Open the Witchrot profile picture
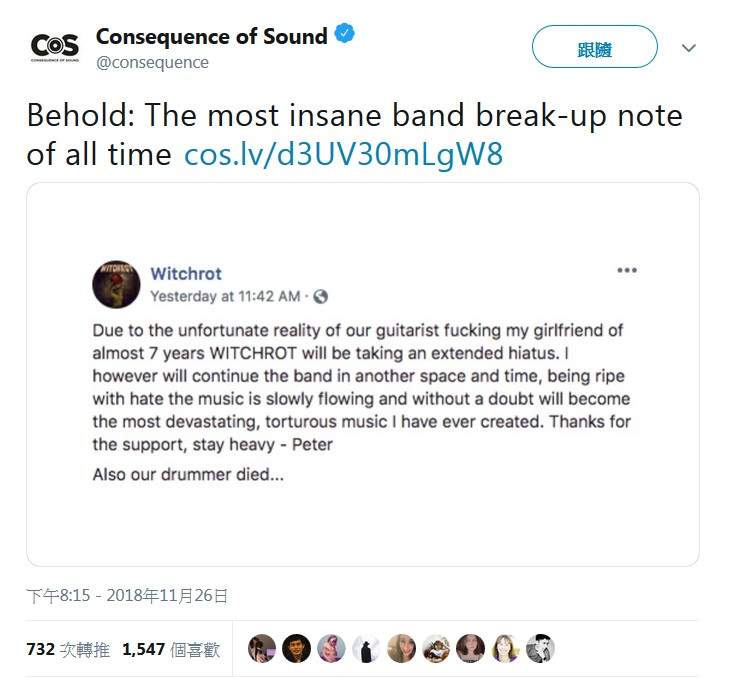Image resolution: width=738 pixels, height=686 pixels. pyautogui.click(x=116, y=284)
